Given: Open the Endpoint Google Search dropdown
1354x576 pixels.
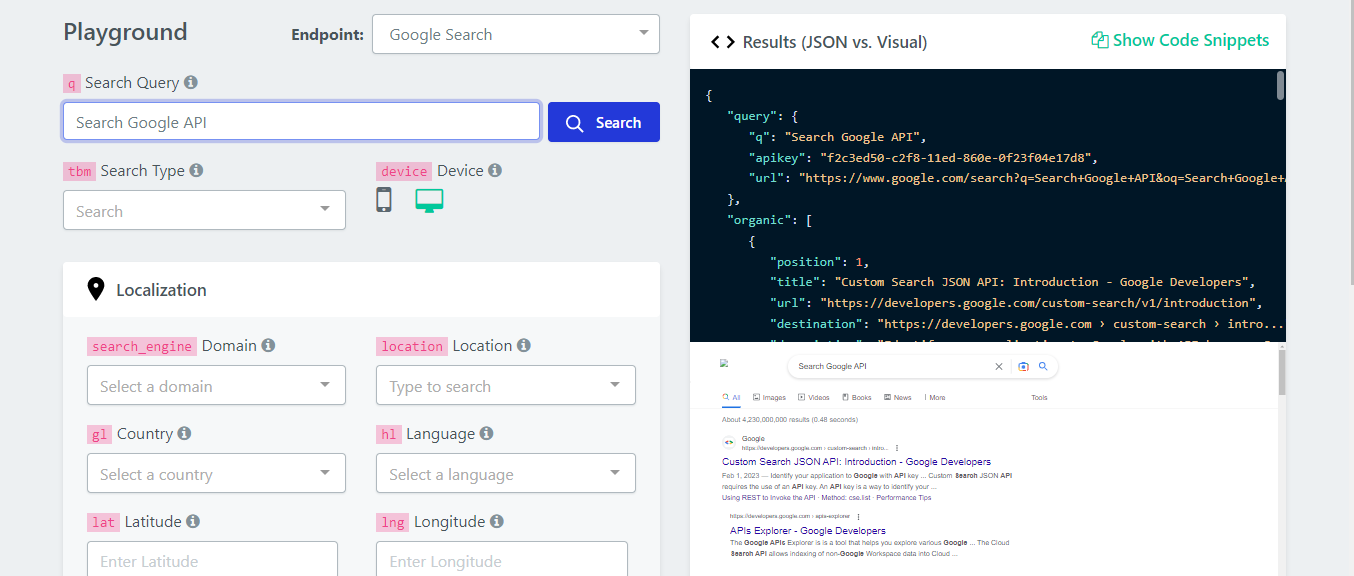Looking at the screenshot, I should (x=516, y=34).
